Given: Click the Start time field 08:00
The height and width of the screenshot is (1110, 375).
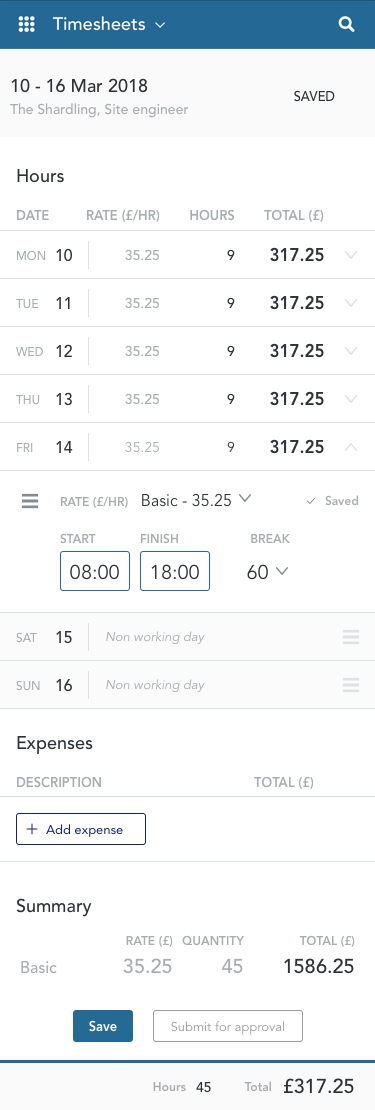Looking at the screenshot, I should [95, 571].
